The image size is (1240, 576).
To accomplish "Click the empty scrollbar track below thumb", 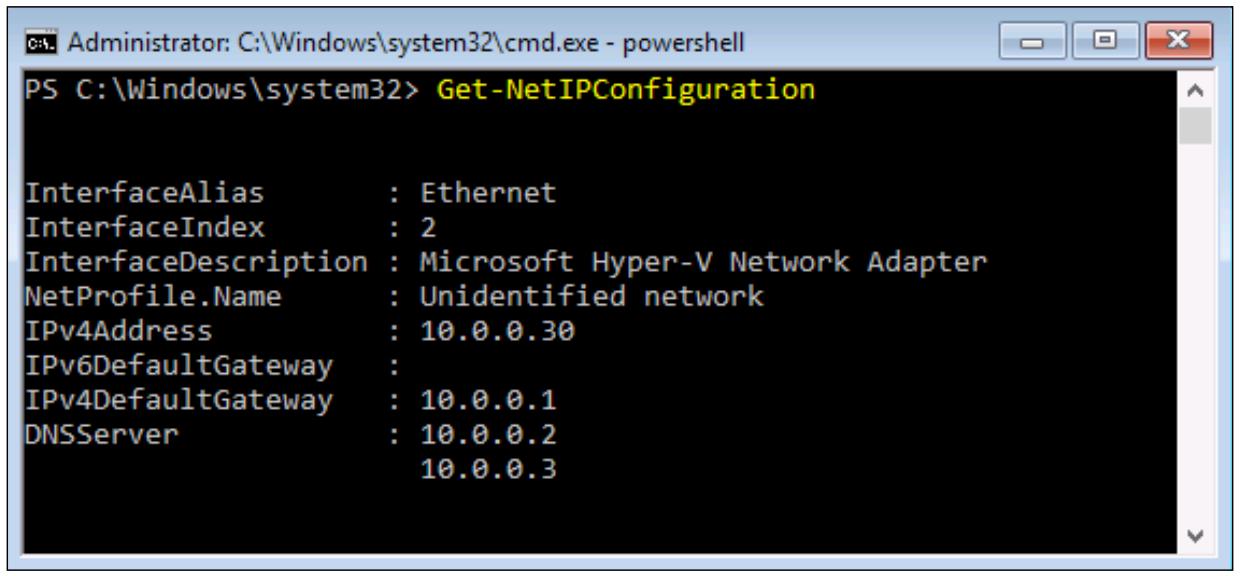I will [x=1195, y=332].
